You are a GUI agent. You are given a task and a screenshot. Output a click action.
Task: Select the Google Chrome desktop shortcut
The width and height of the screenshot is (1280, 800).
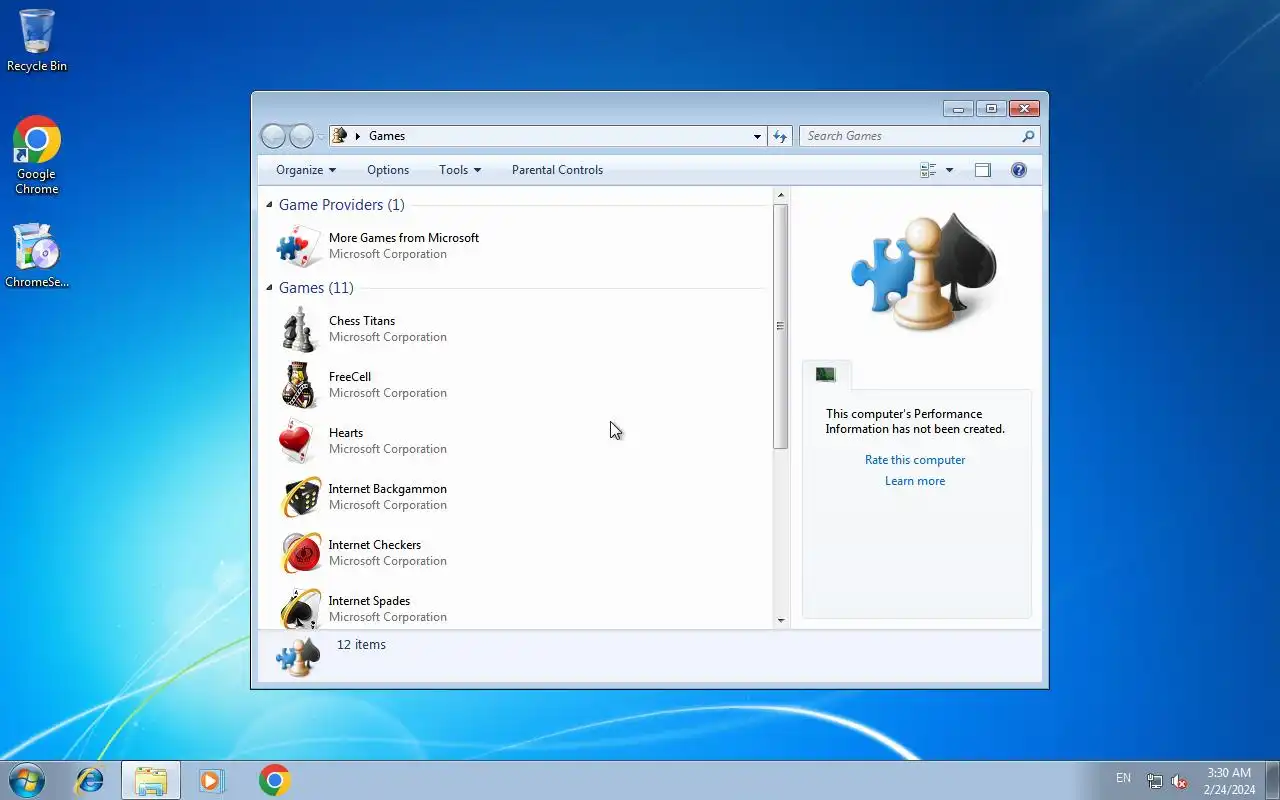37,155
